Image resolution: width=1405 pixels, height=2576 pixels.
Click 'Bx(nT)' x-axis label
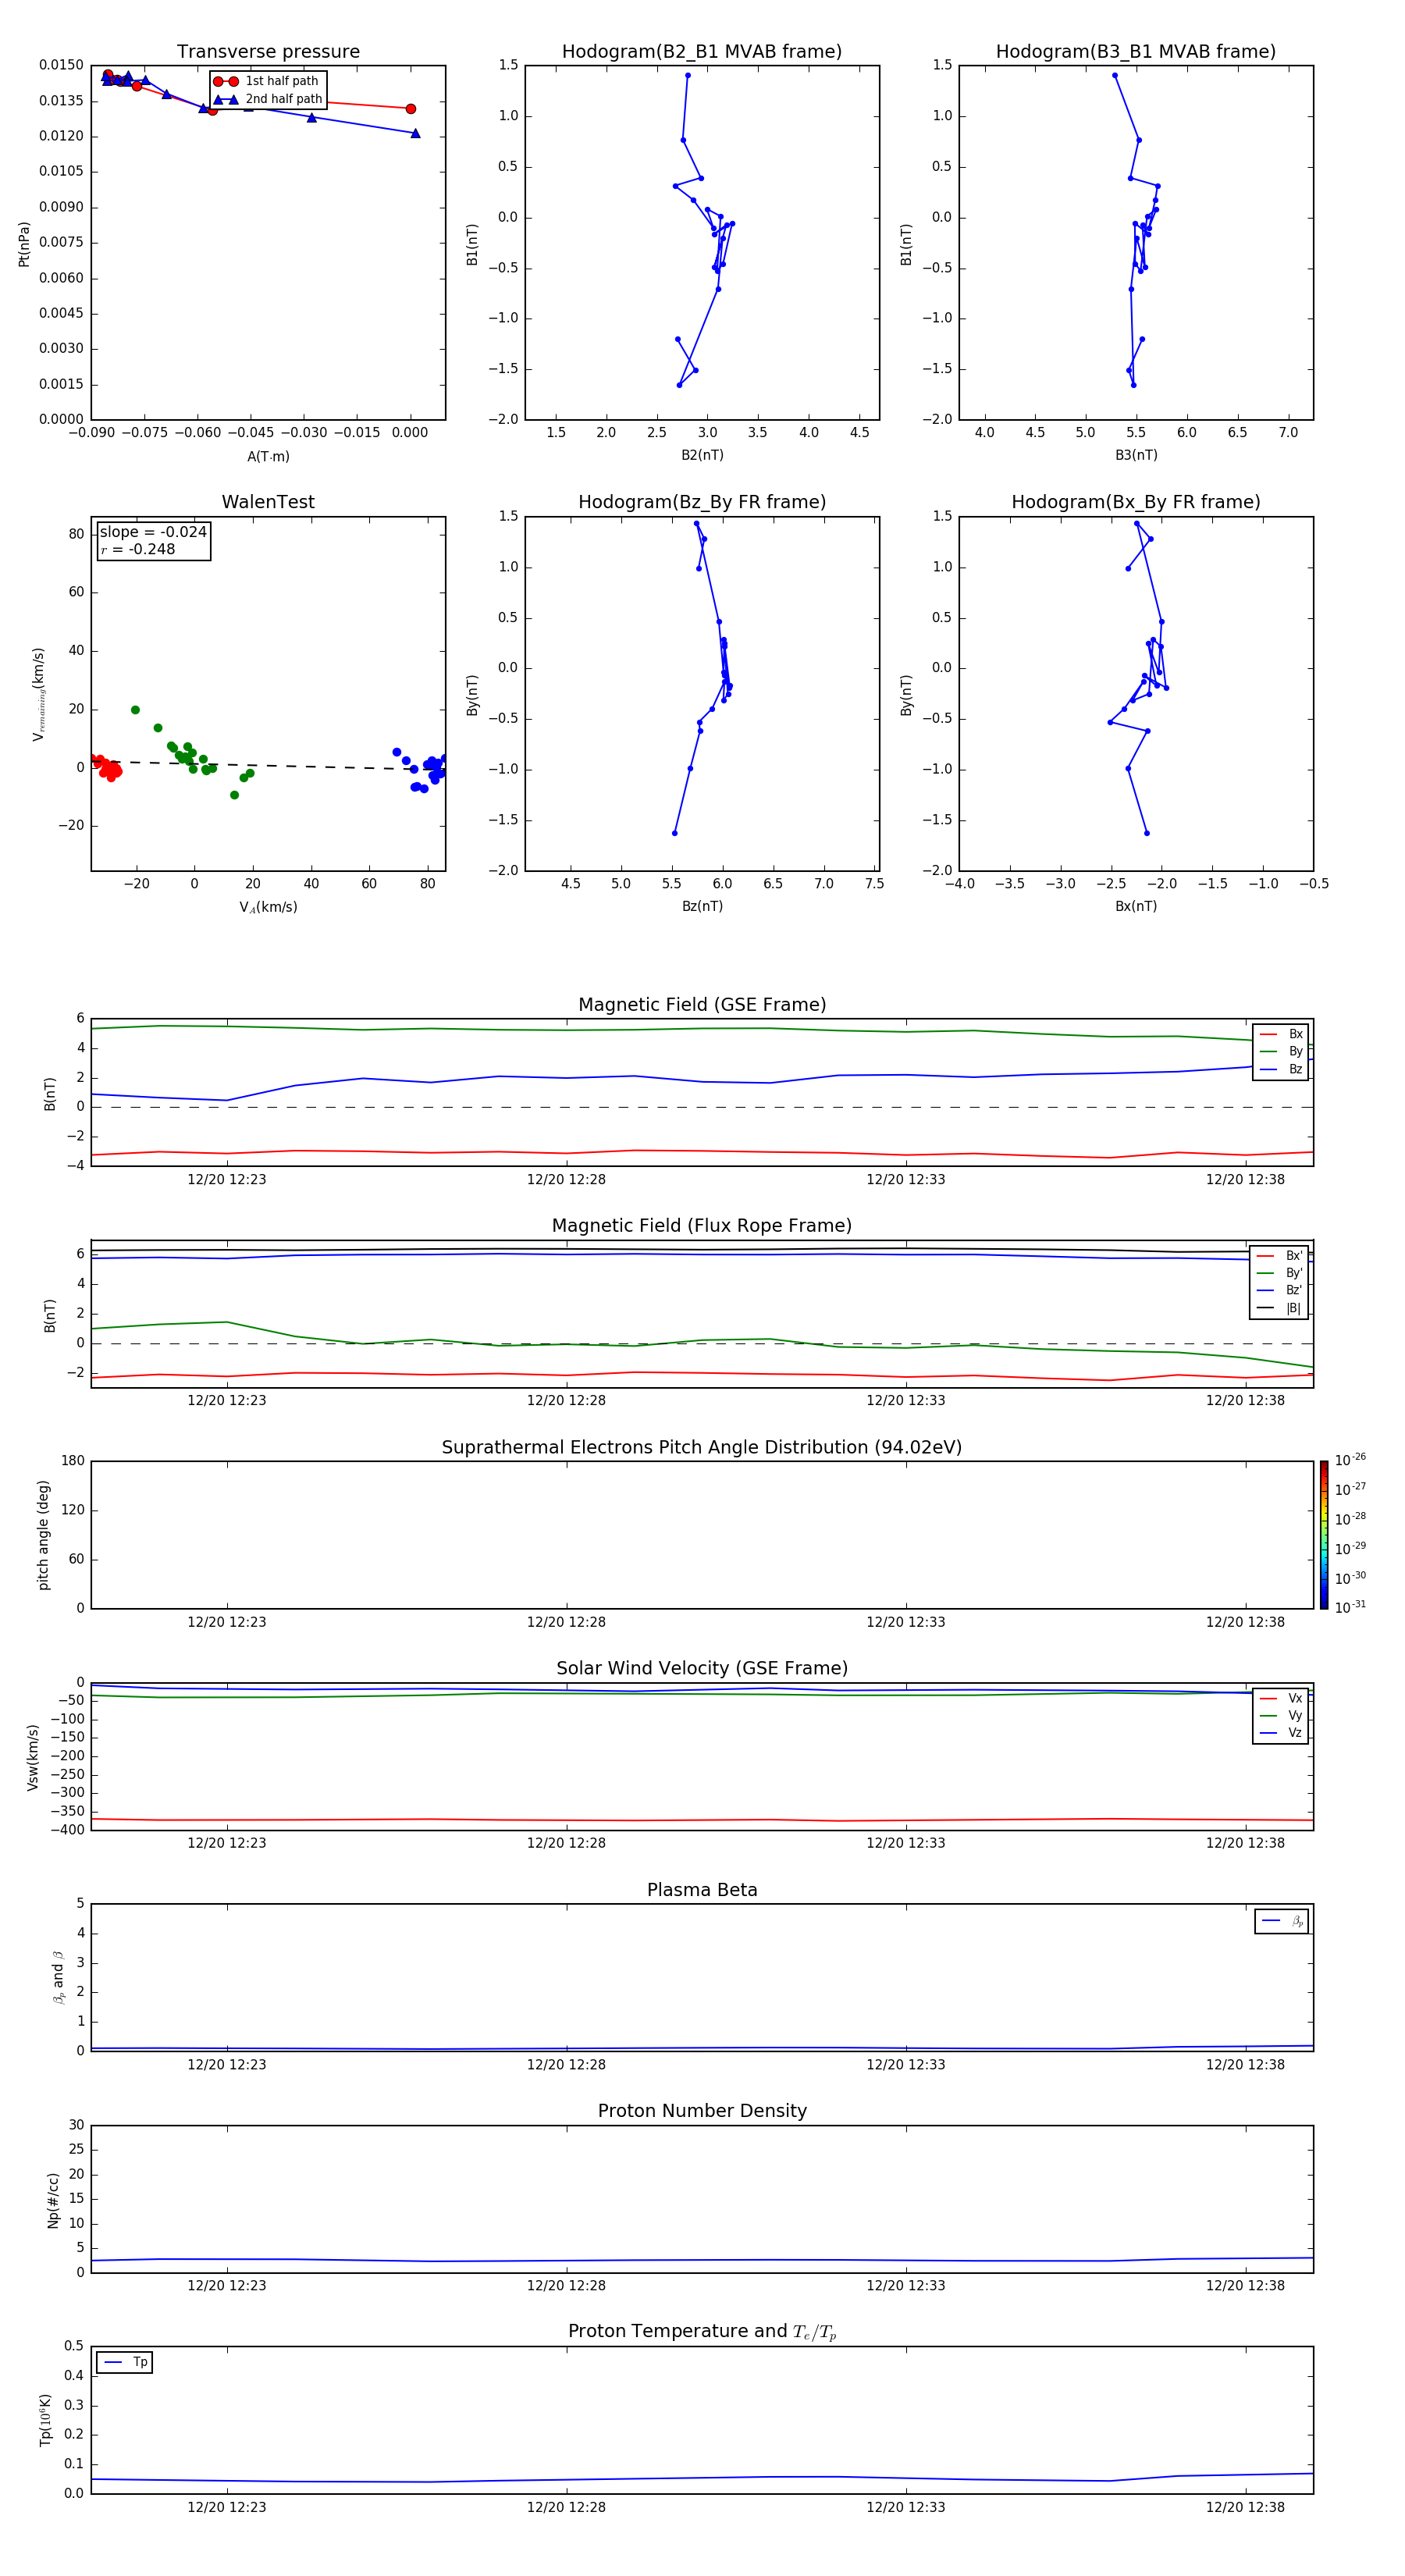1136,906
